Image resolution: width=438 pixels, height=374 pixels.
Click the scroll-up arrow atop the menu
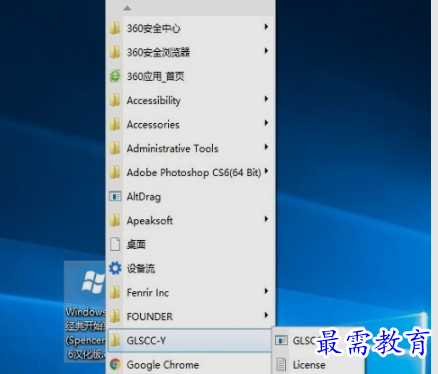pos(127,8)
